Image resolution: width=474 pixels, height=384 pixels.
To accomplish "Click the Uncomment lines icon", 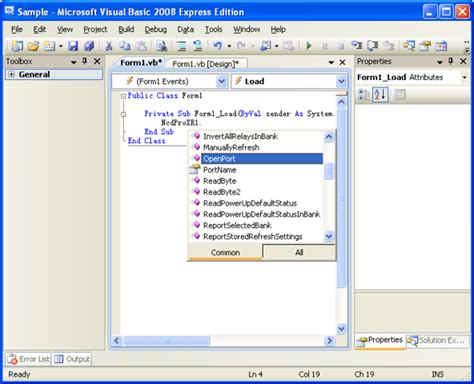I will coord(198,46).
